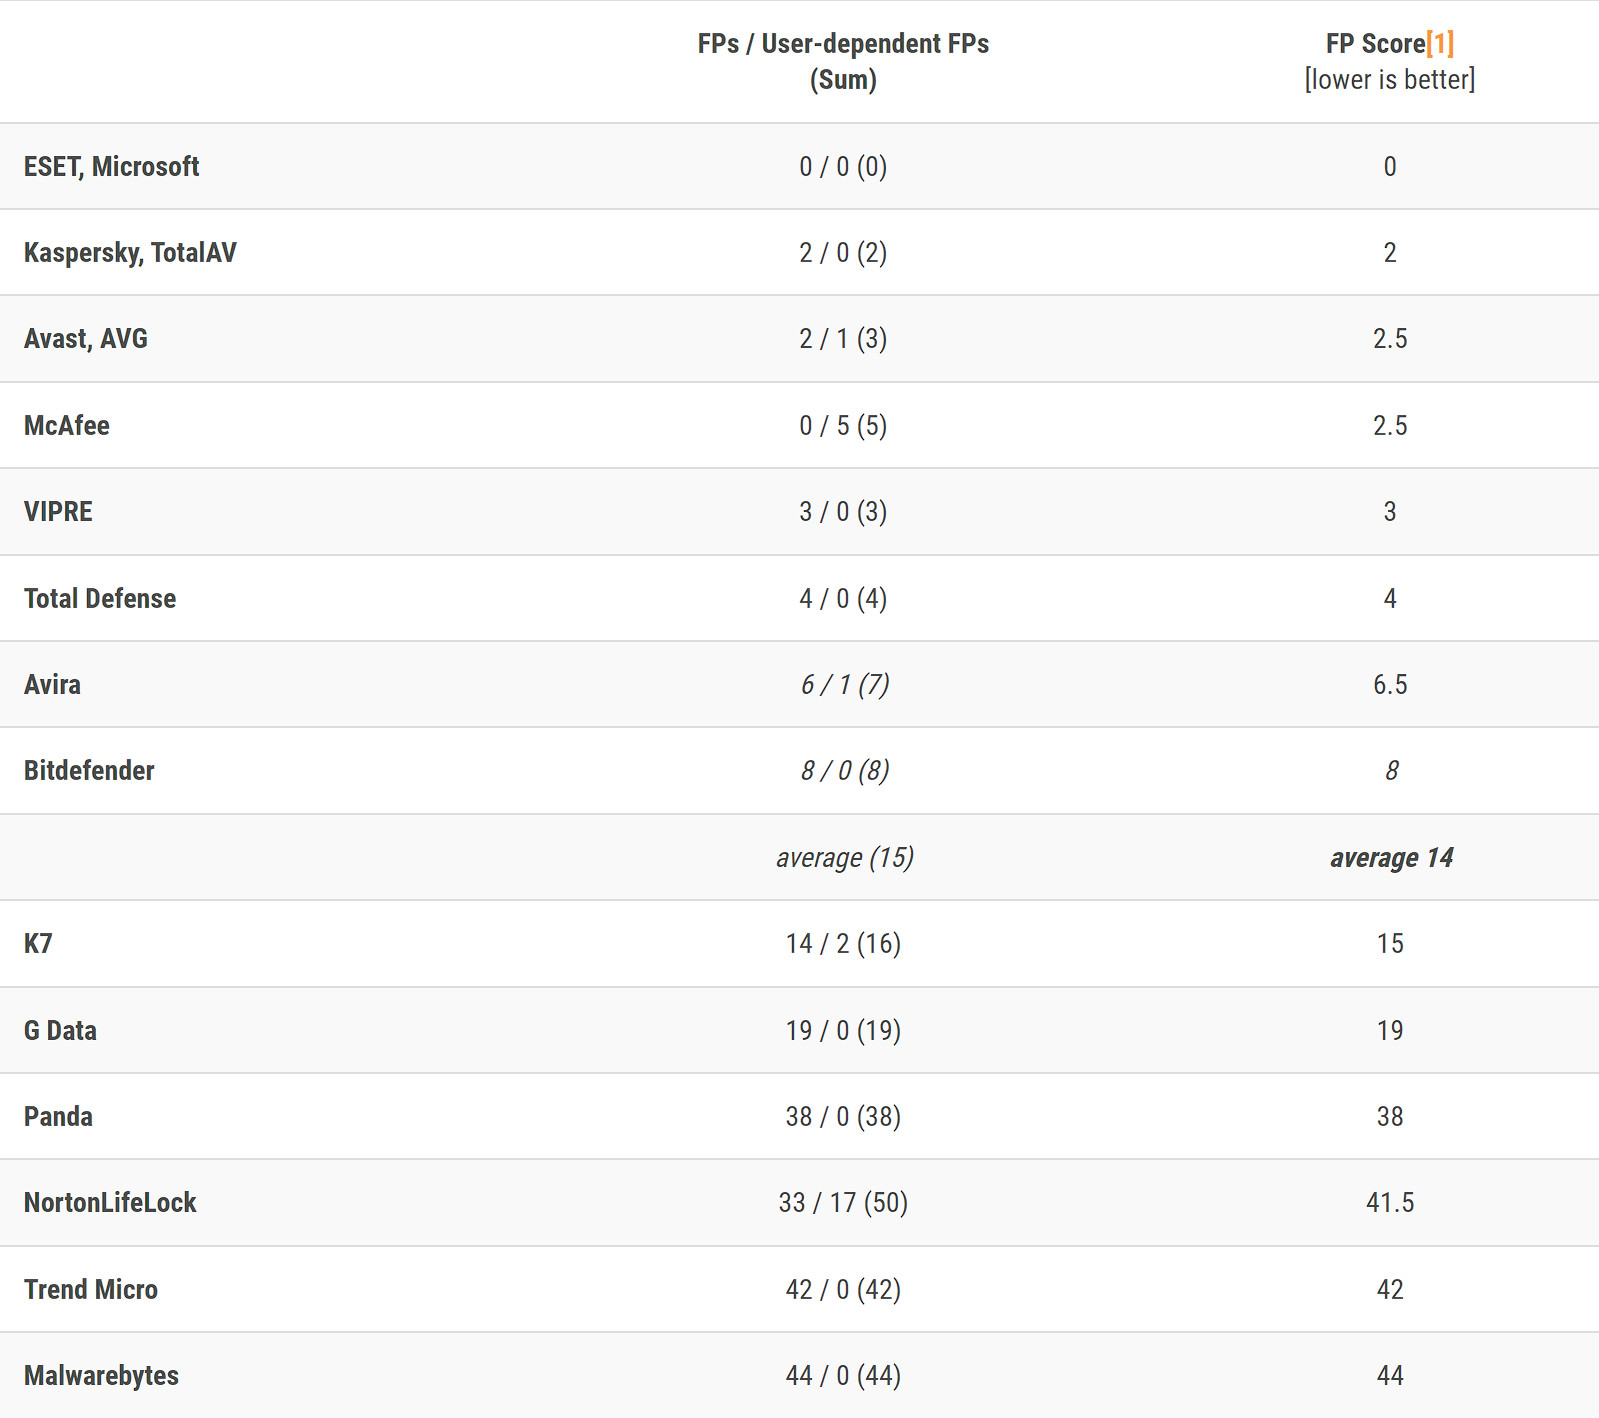The width and height of the screenshot is (1599, 1418).
Task: Select the NortonLifeLock vendor name
Action: coord(110,1203)
